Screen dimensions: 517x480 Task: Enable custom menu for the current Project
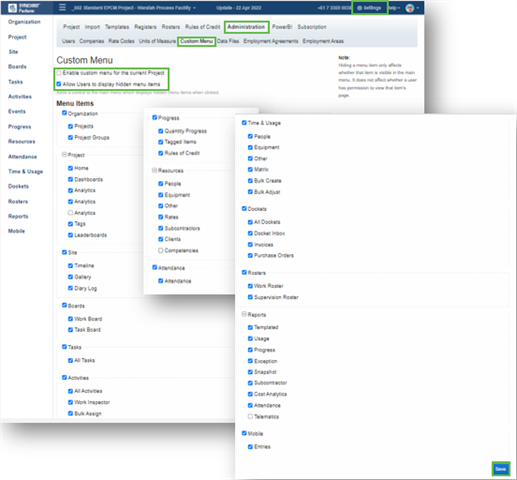point(59,73)
